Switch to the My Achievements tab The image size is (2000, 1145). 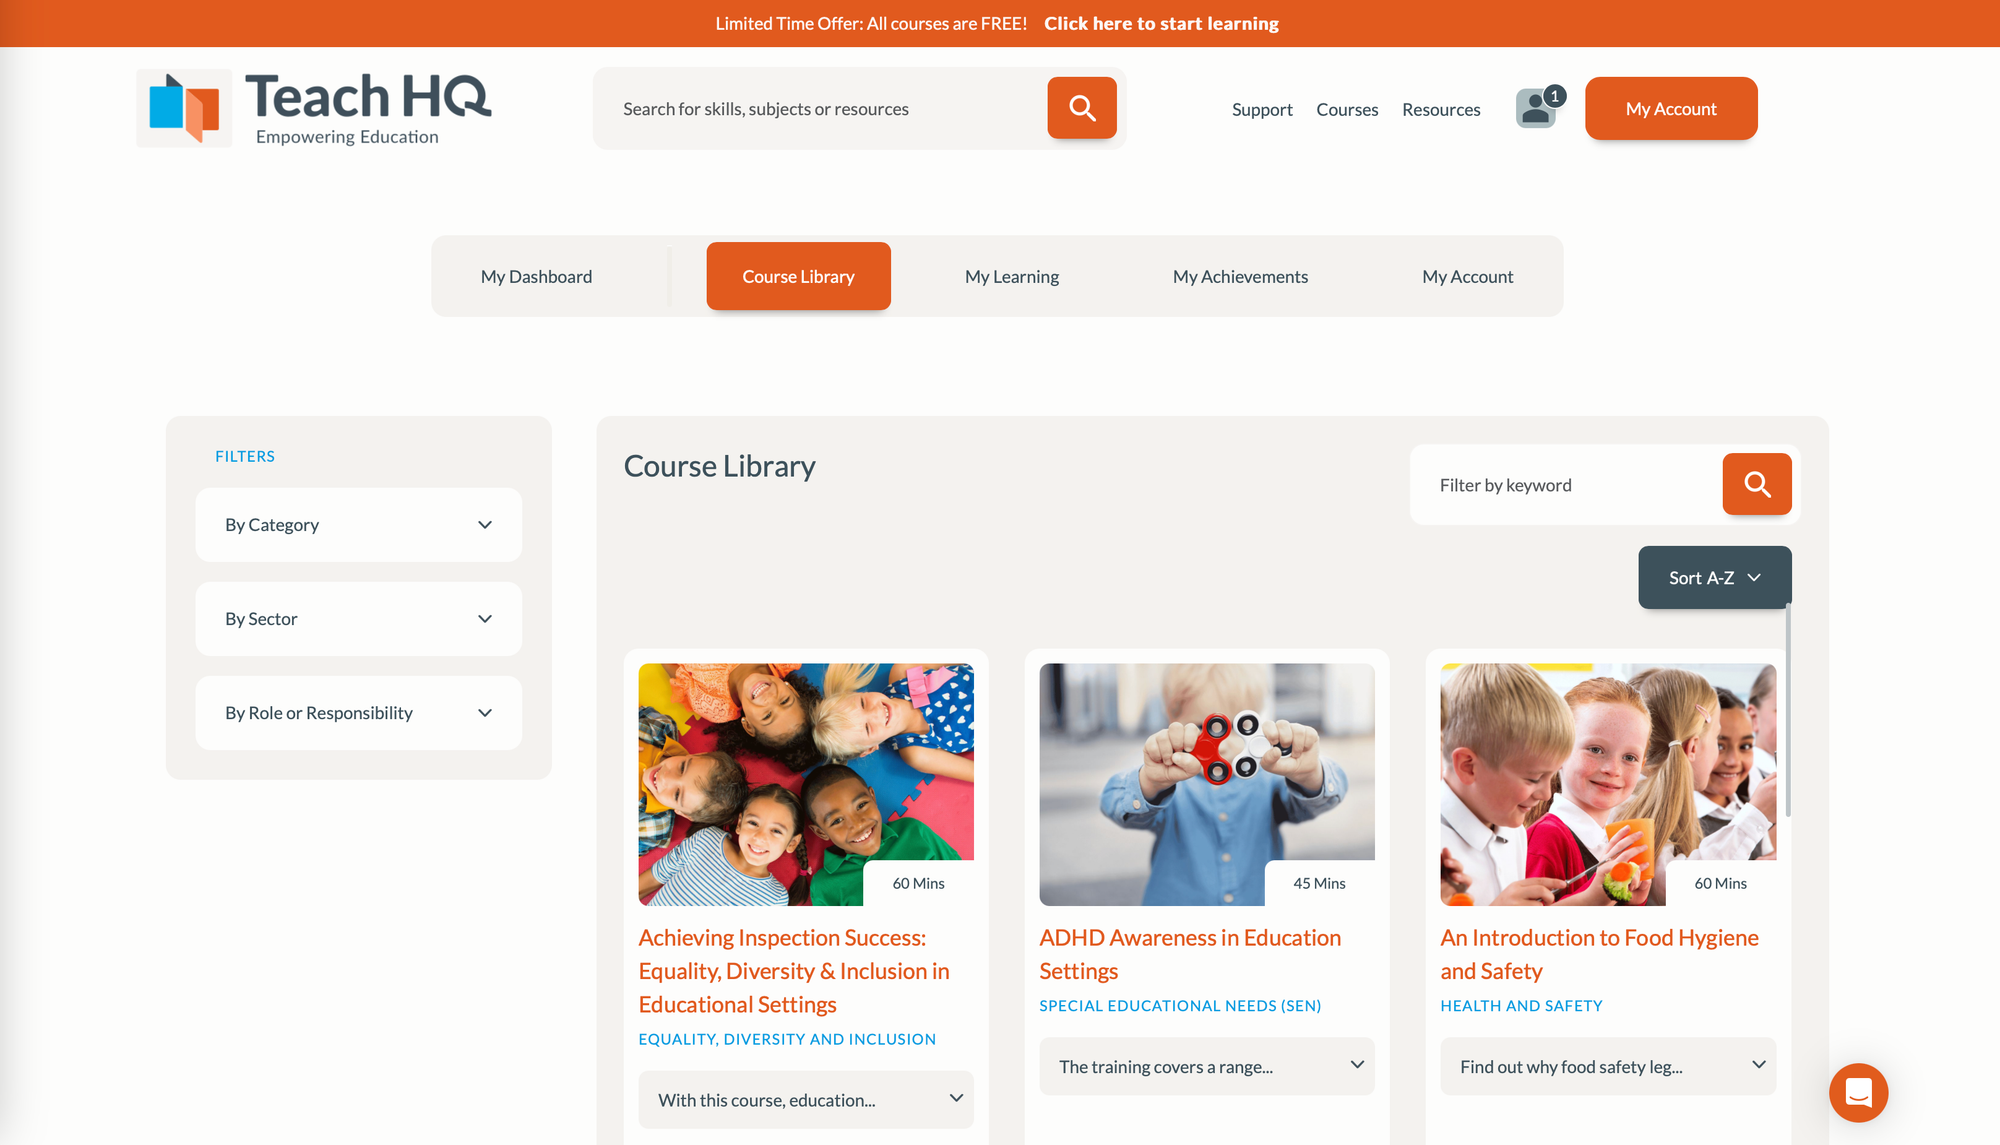[x=1240, y=276]
